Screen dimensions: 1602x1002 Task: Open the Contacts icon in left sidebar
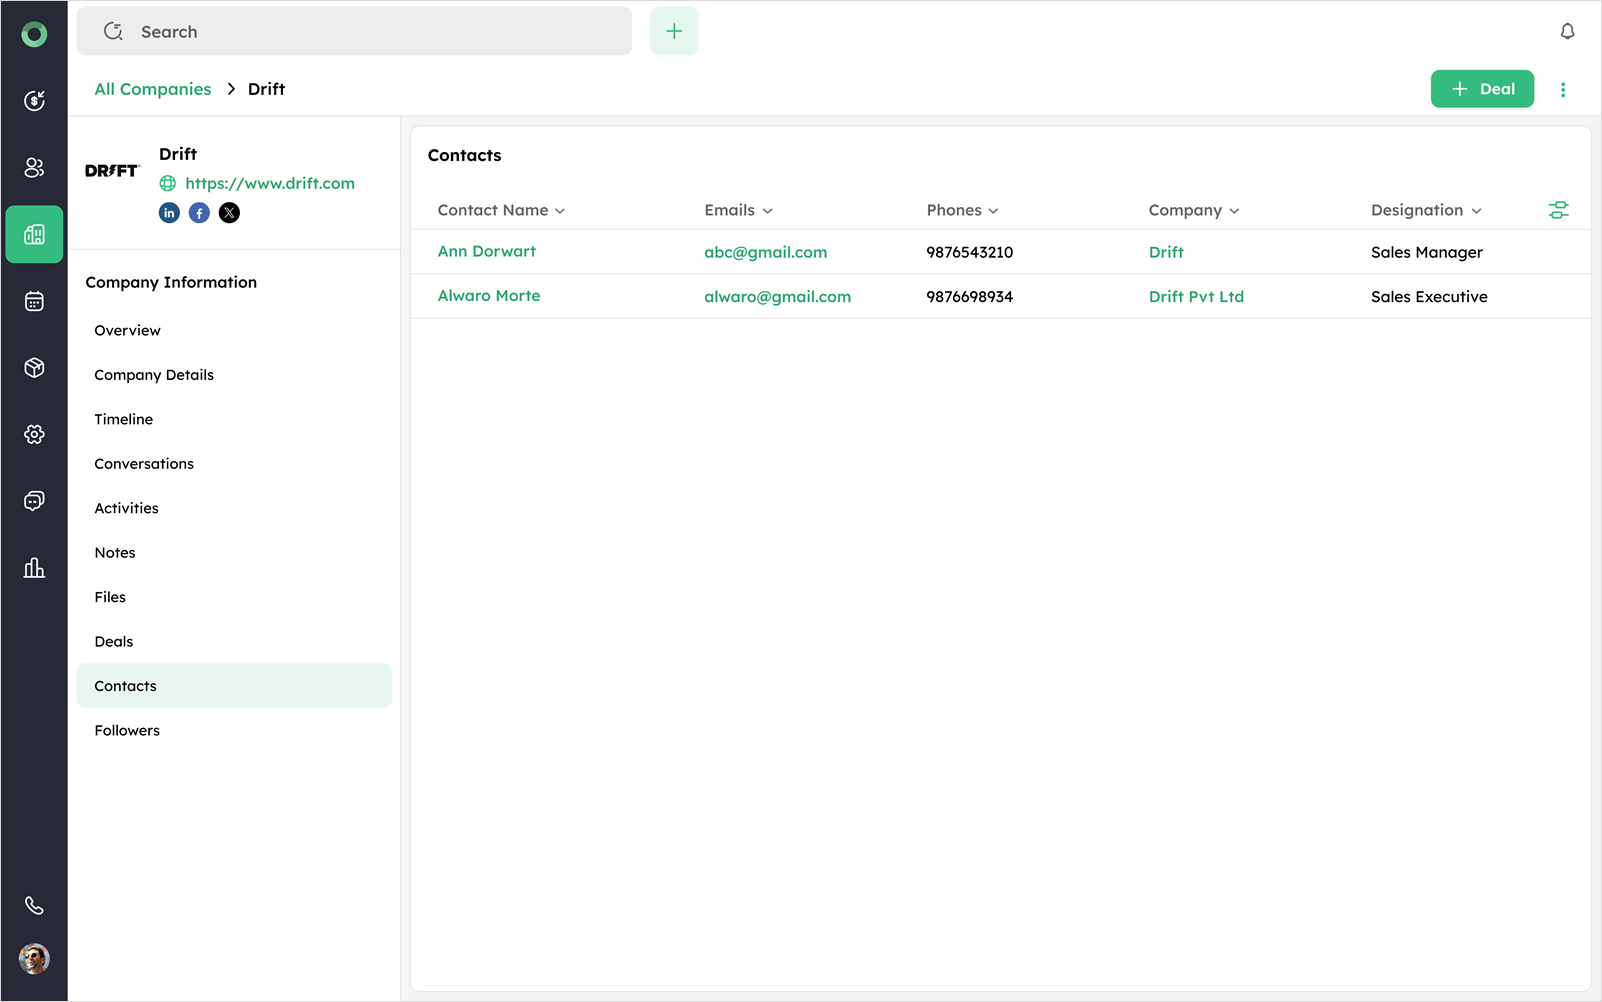click(x=34, y=167)
